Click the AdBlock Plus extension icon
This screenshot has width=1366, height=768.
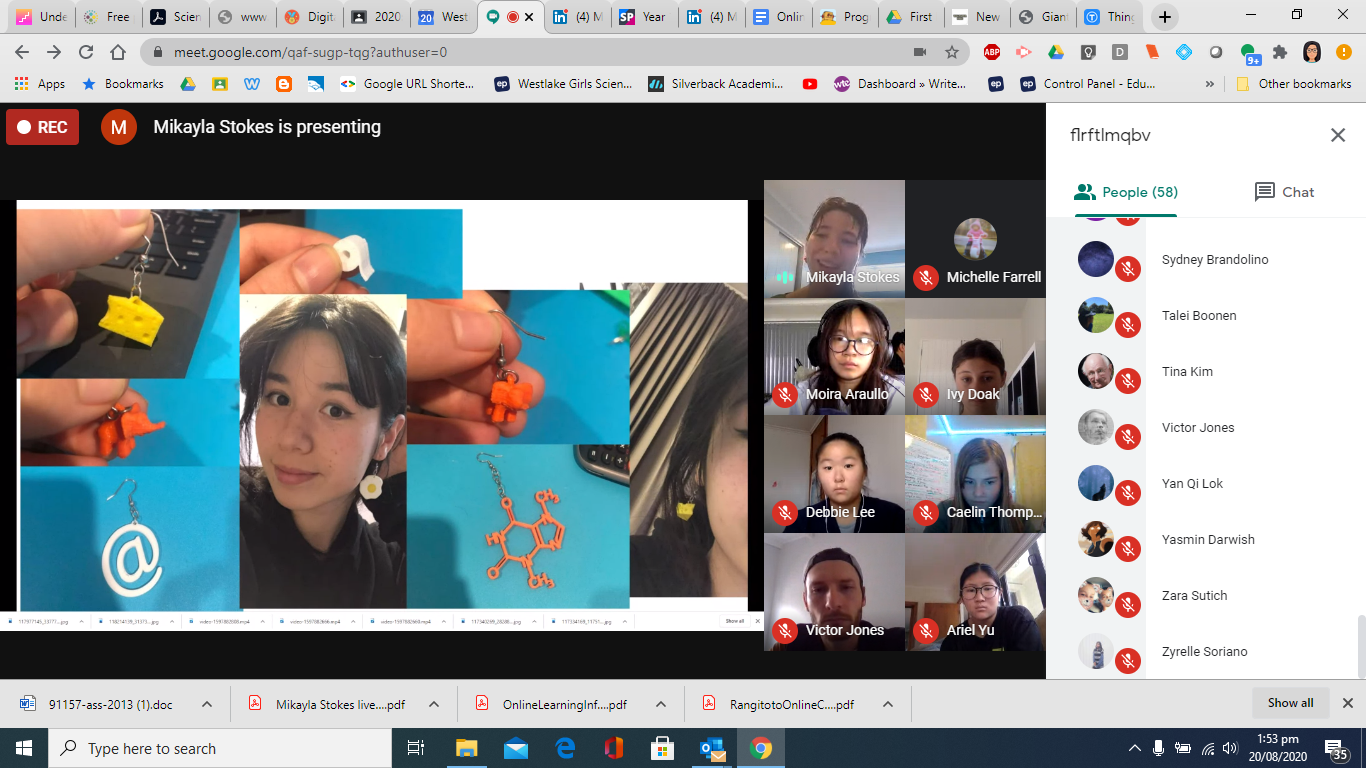click(992, 52)
